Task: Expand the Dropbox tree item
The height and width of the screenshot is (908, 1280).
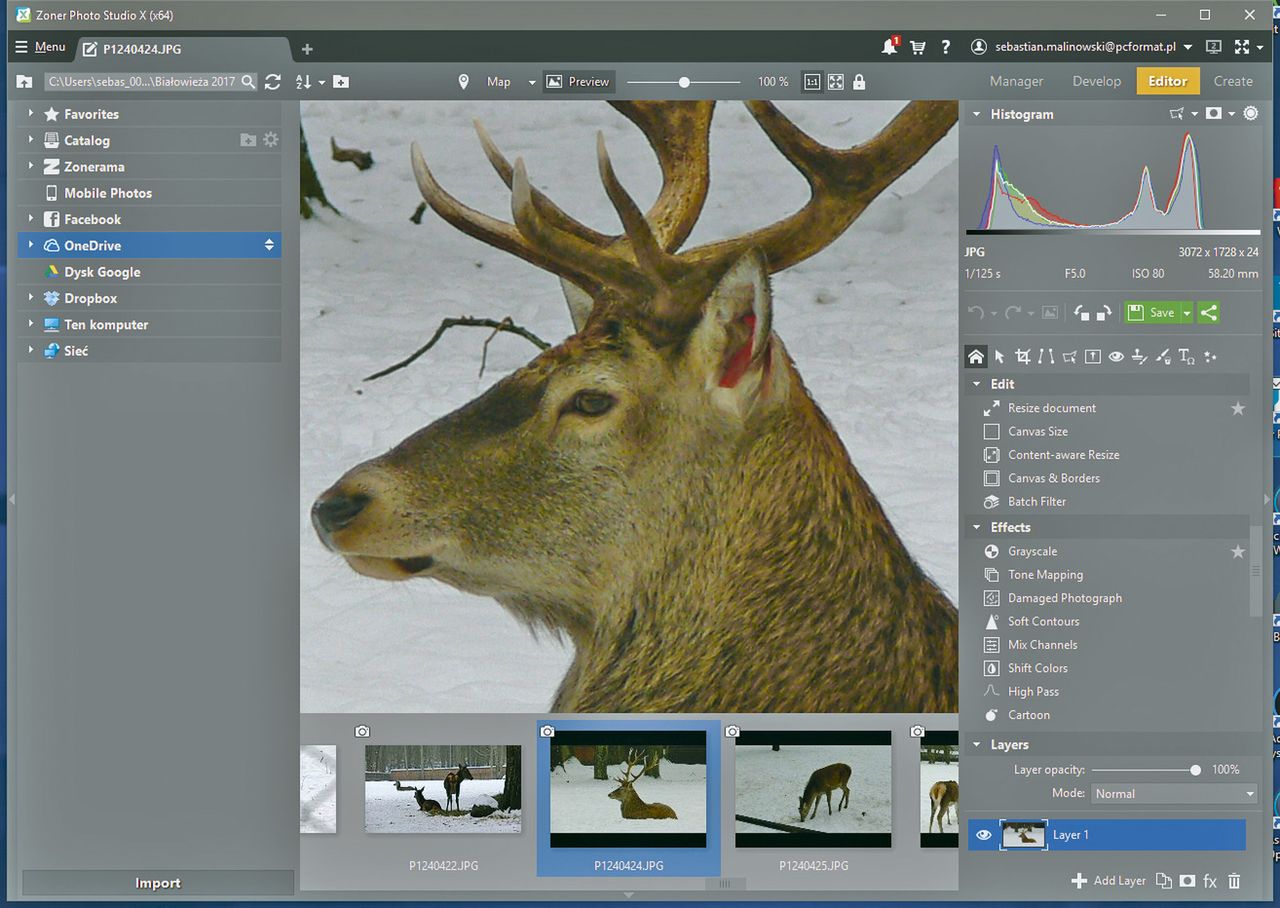Action: 31,298
